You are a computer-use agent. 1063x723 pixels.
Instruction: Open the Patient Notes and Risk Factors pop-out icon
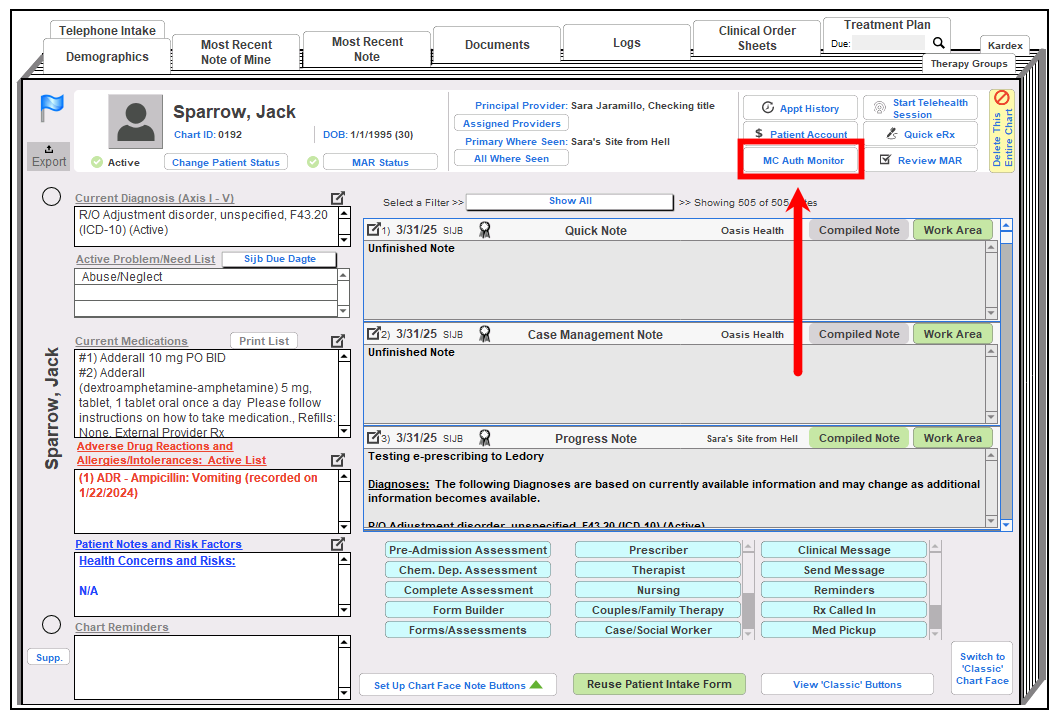(x=339, y=544)
